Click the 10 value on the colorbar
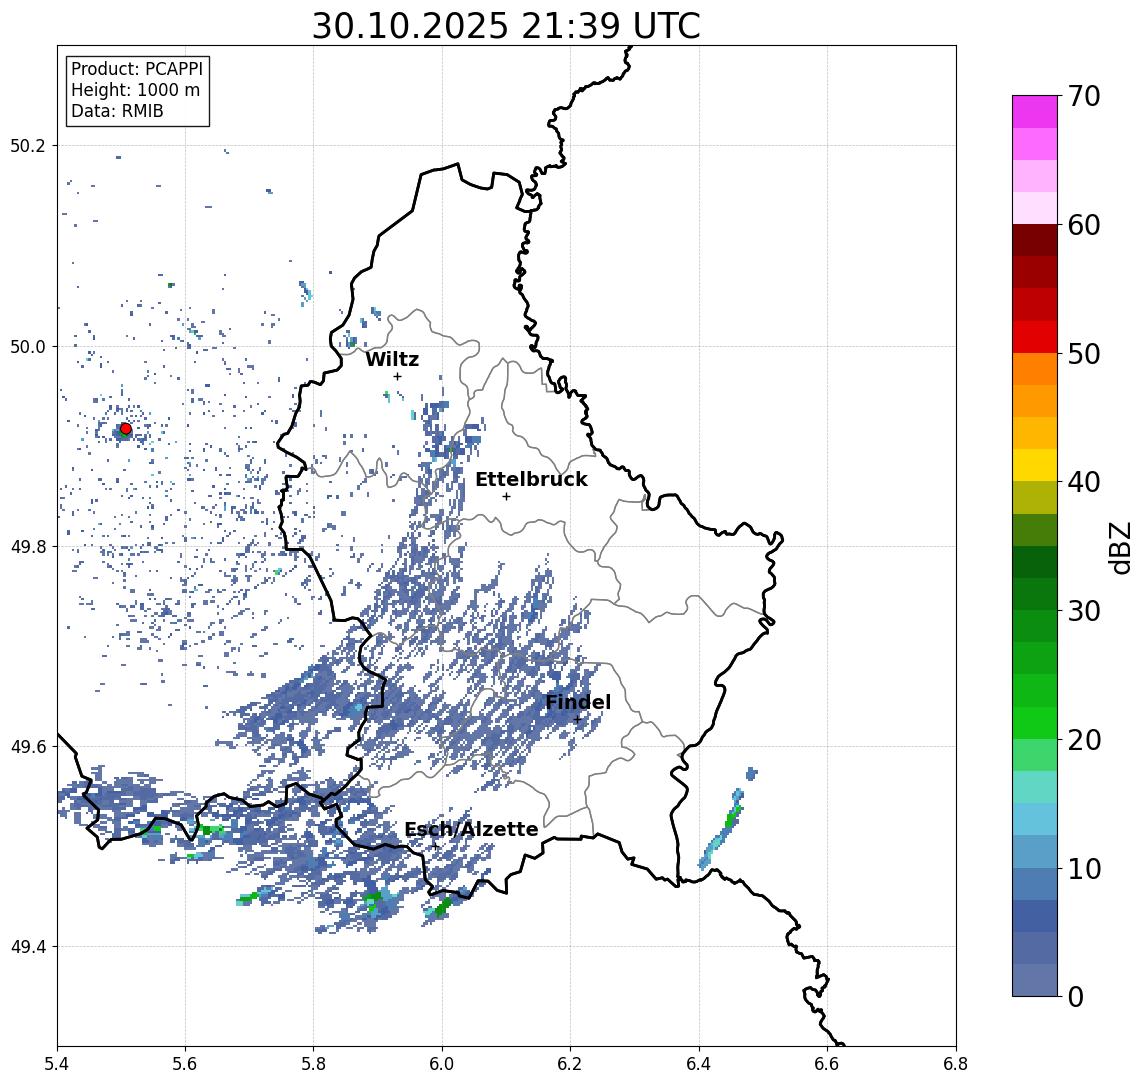Screen dimensions: 1145x1084 click(1083, 868)
